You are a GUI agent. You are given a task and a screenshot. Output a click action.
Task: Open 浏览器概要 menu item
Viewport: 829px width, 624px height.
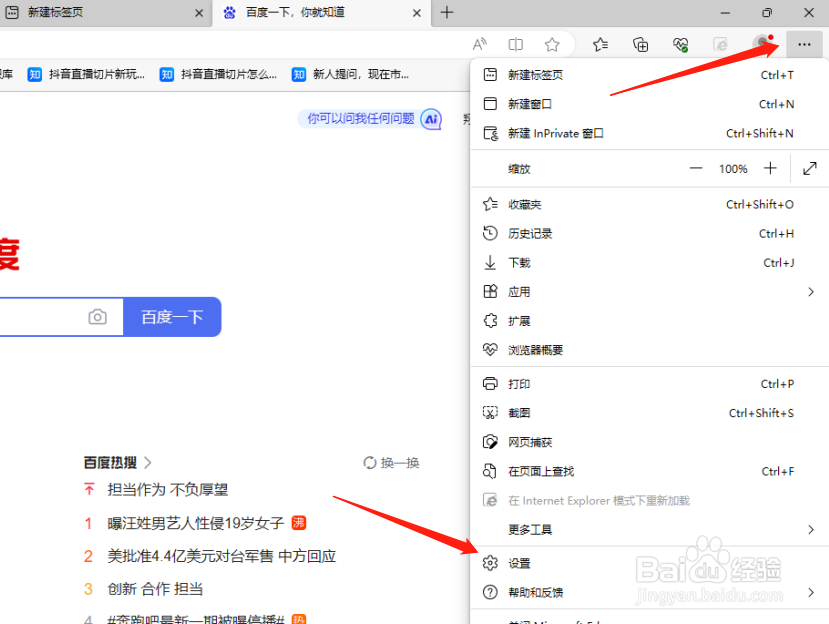649,350
